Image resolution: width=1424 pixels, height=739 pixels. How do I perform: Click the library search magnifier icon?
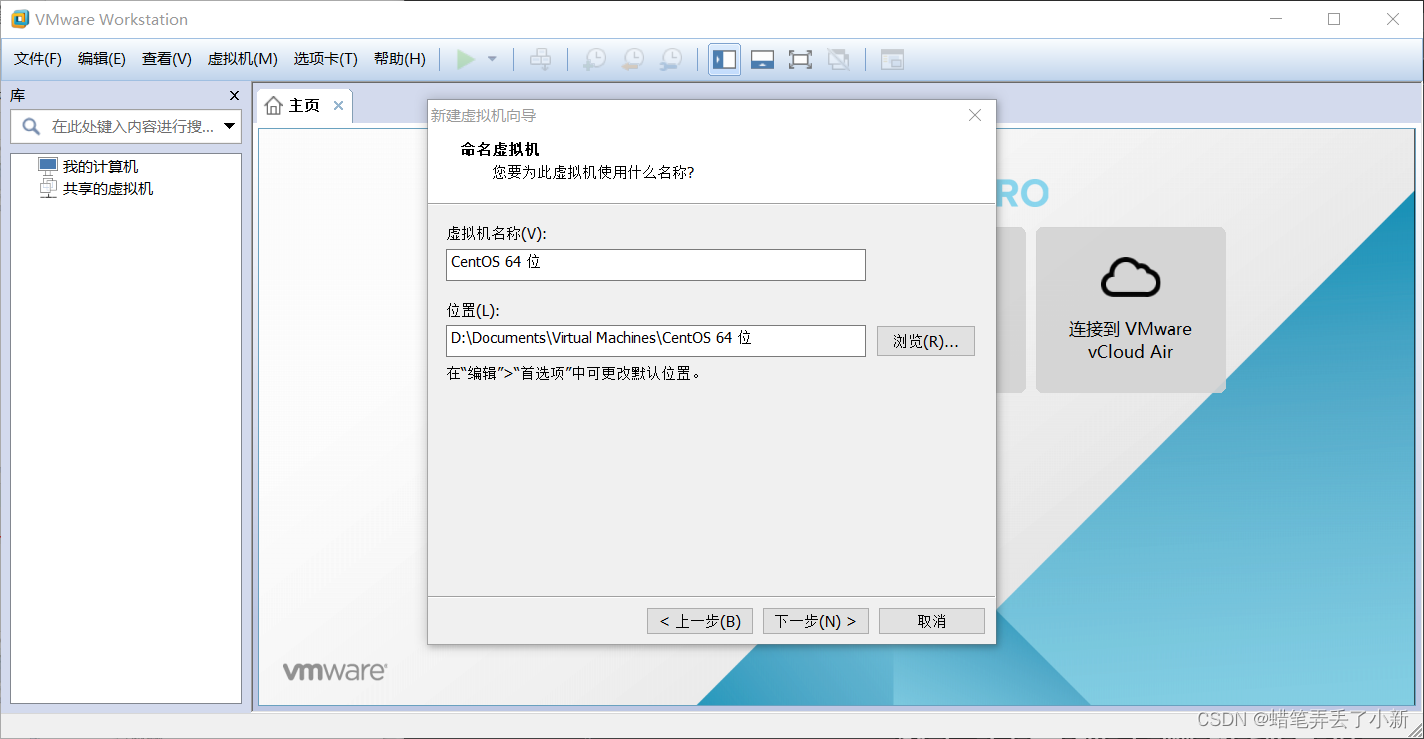click(x=31, y=127)
